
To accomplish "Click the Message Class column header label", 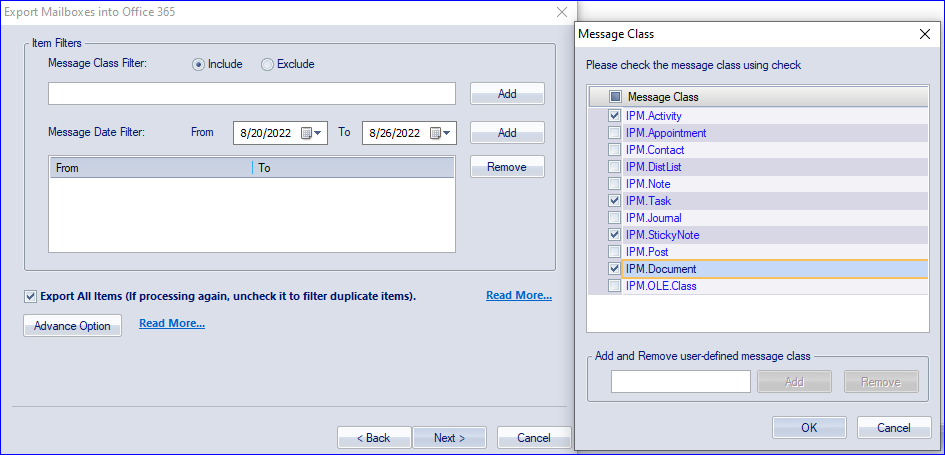I will pyautogui.click(x=663, y=96).
